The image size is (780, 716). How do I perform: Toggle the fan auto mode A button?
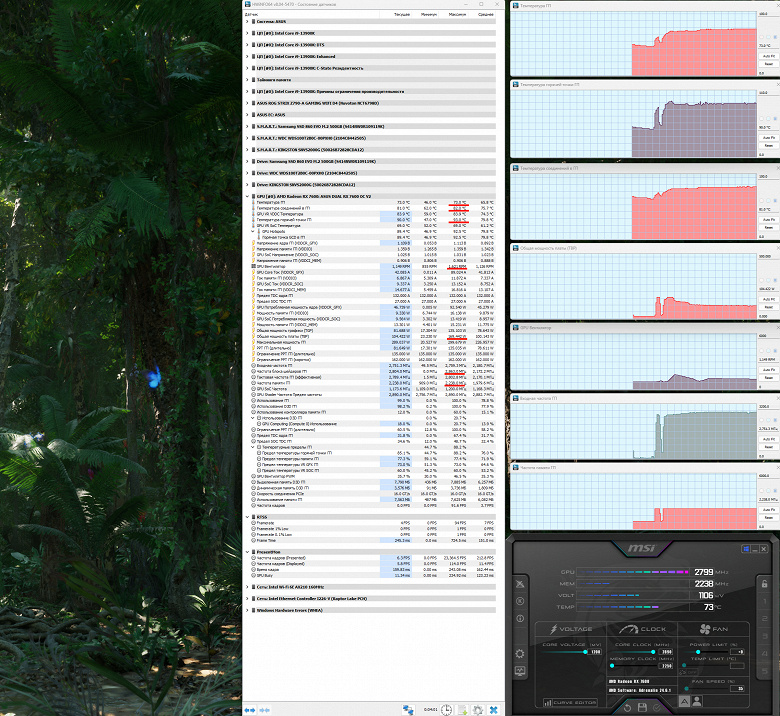[684, 701]
